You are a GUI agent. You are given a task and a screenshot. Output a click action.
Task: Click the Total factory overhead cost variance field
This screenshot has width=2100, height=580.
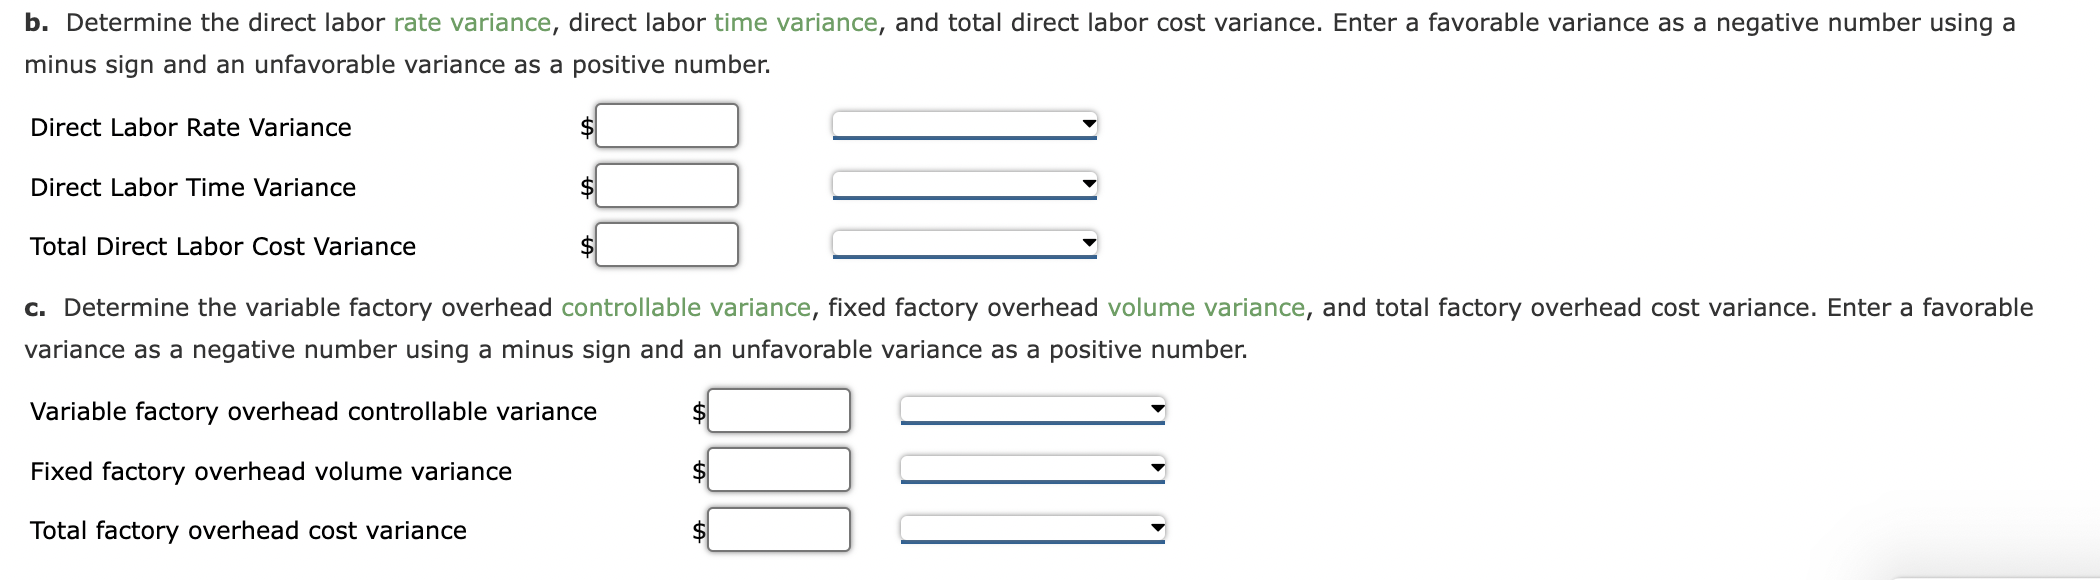coord(778,530)
